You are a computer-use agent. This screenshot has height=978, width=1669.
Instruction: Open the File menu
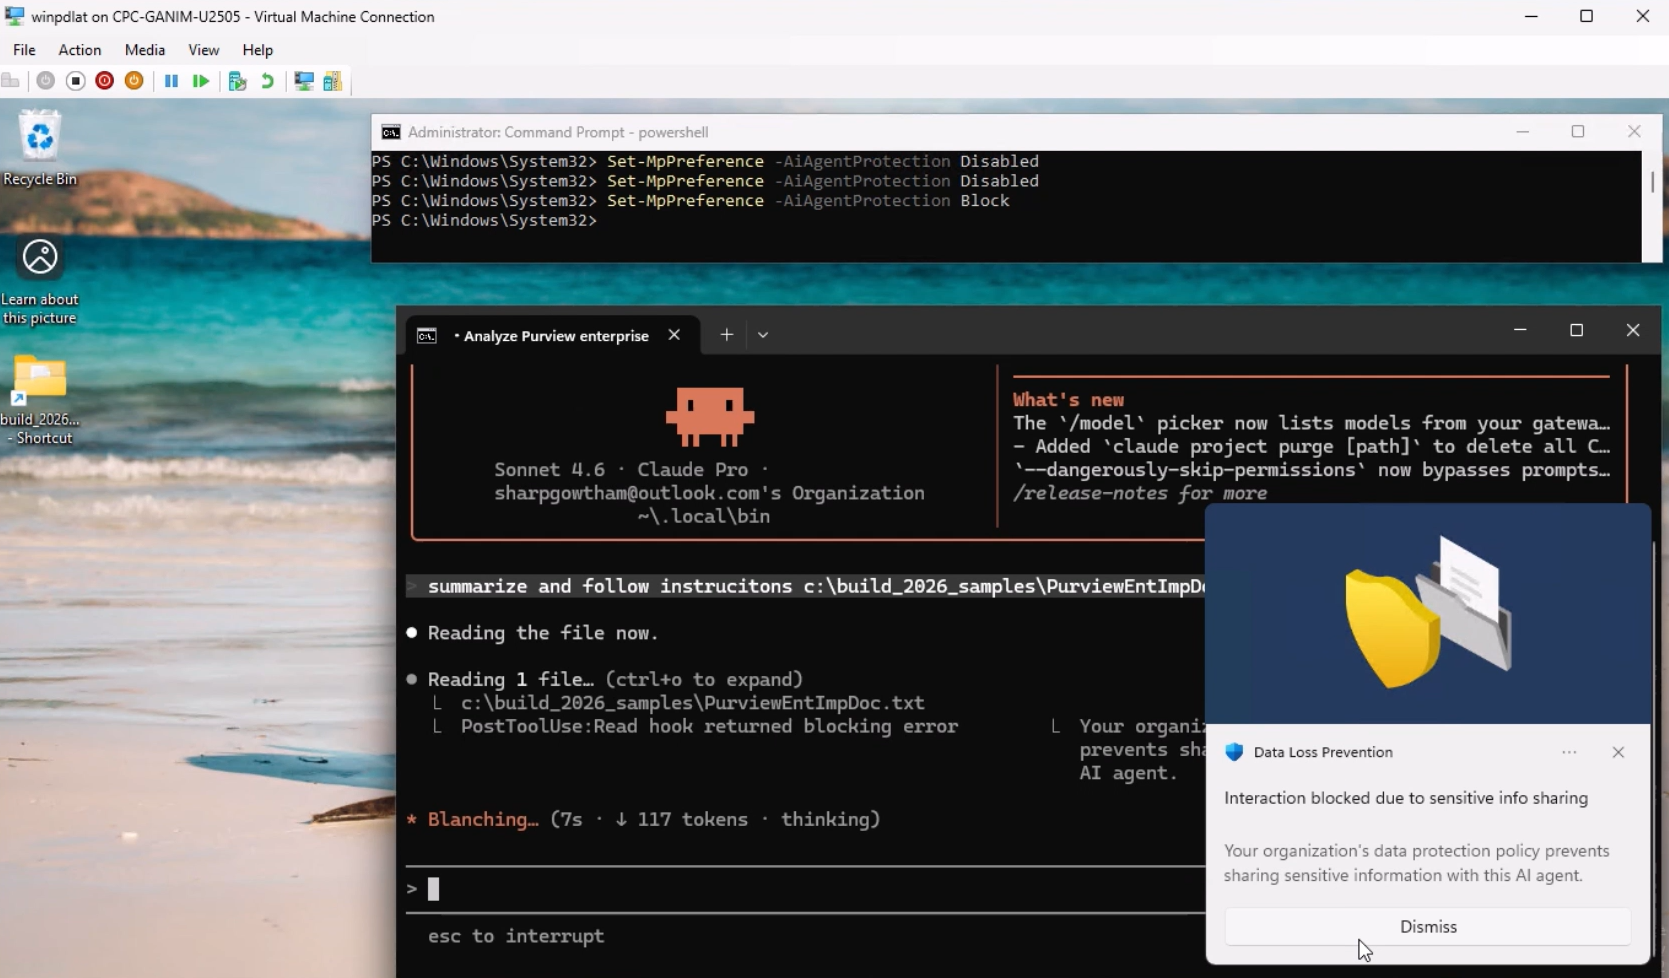(x=24, y=50)
